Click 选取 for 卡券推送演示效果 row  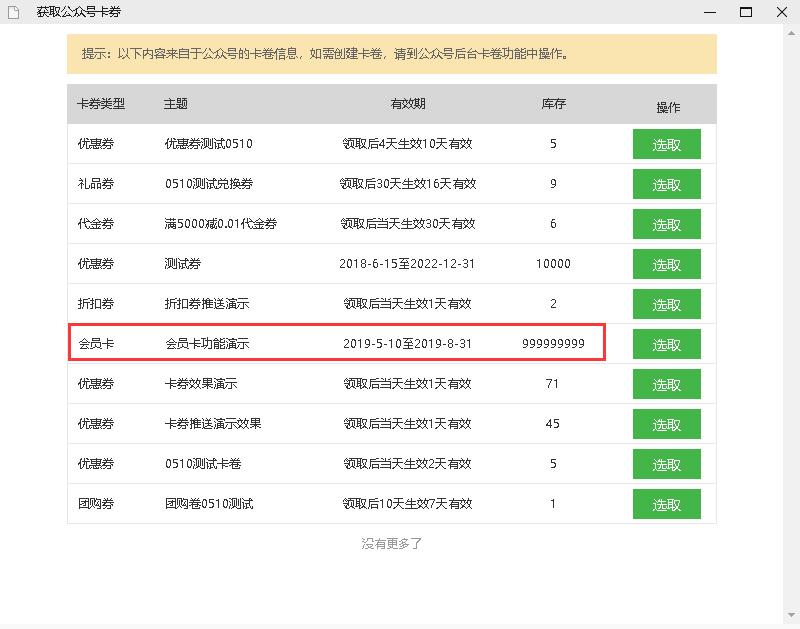[x=666, y=424]
